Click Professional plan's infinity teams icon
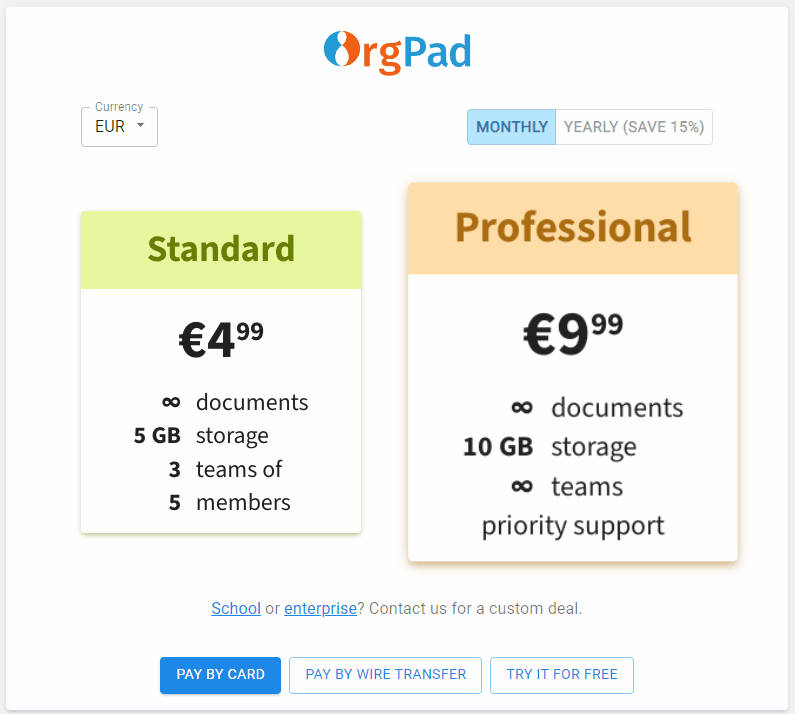Viewport: 795px width, 714px height. tap(521, 487)
